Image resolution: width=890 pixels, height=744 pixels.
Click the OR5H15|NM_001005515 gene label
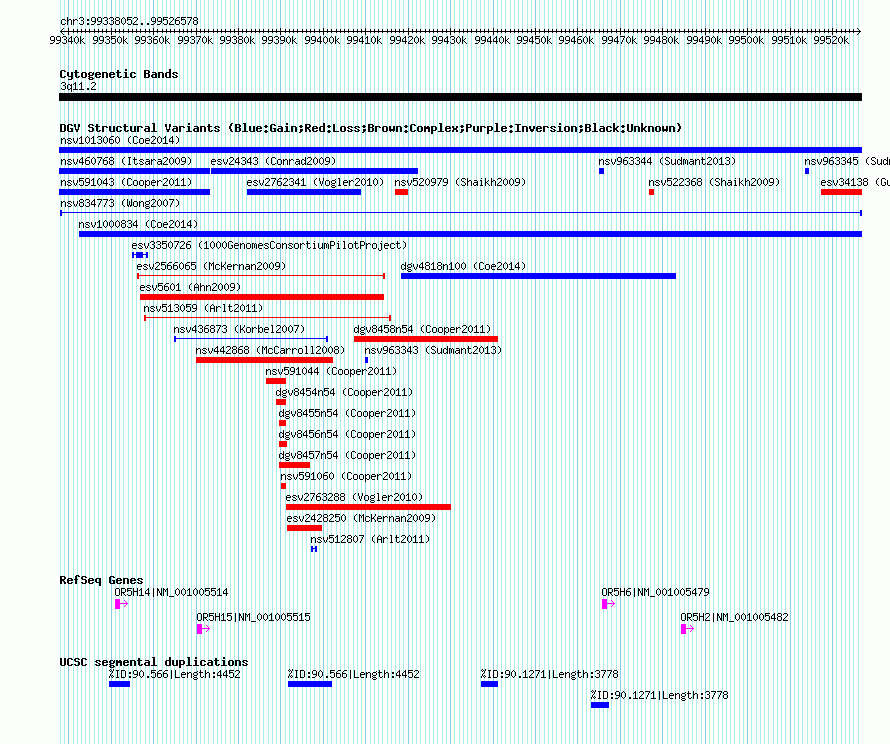(x=253, y=617)
